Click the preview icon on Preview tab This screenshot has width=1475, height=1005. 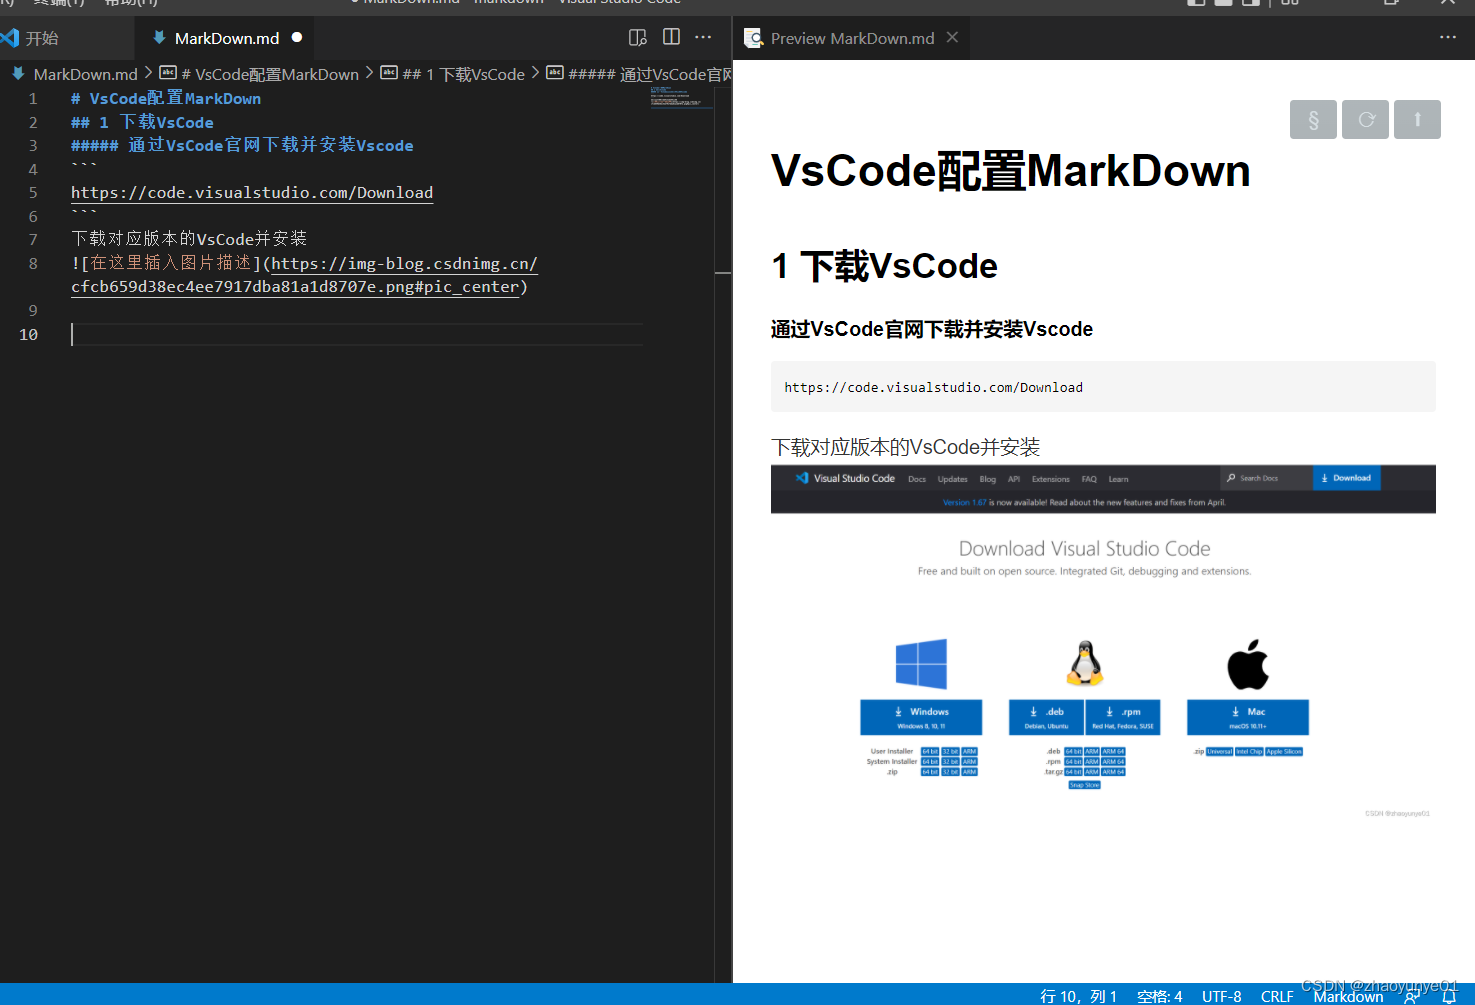click(753, 38)
